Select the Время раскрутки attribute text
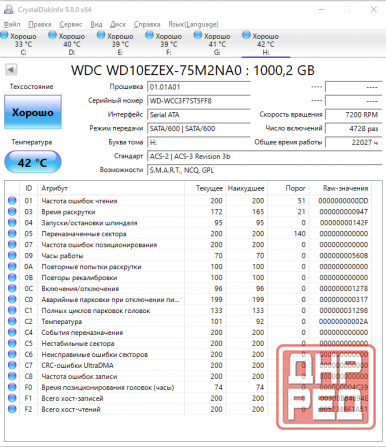This screenshot has width=386, height=447. (x=68, y=212)
